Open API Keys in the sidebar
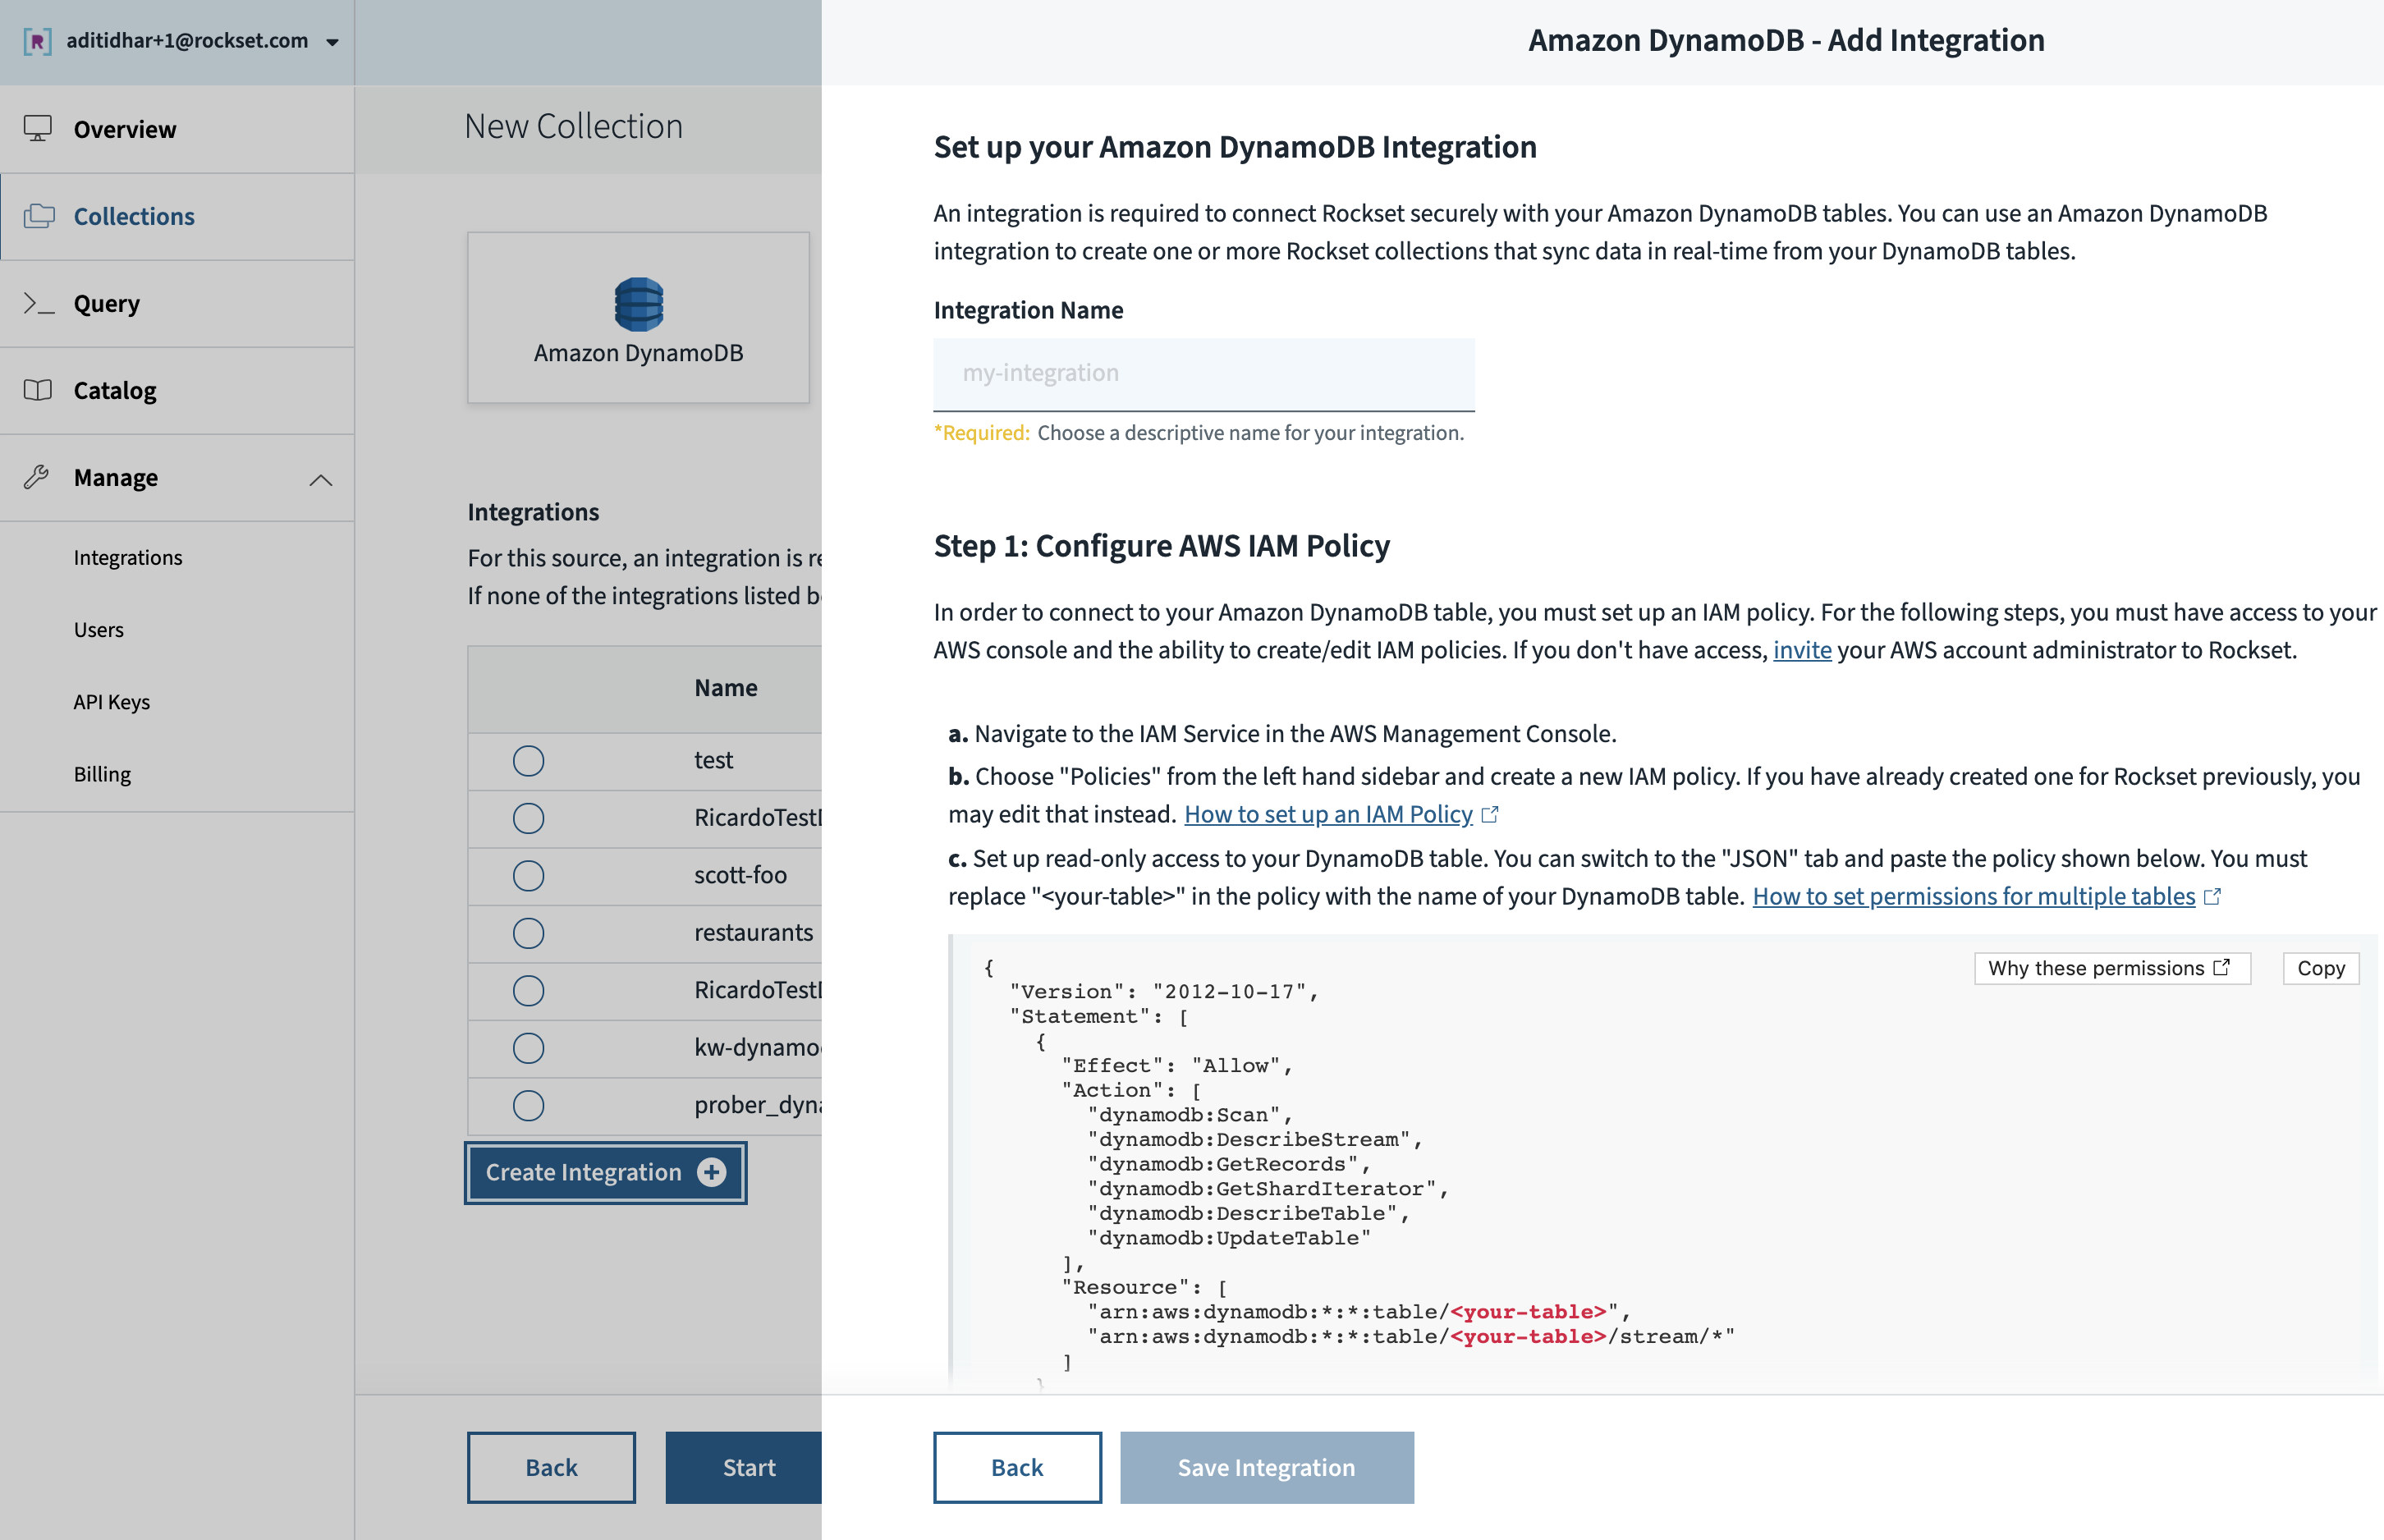 pyautogui.click(x=111, y=702)
